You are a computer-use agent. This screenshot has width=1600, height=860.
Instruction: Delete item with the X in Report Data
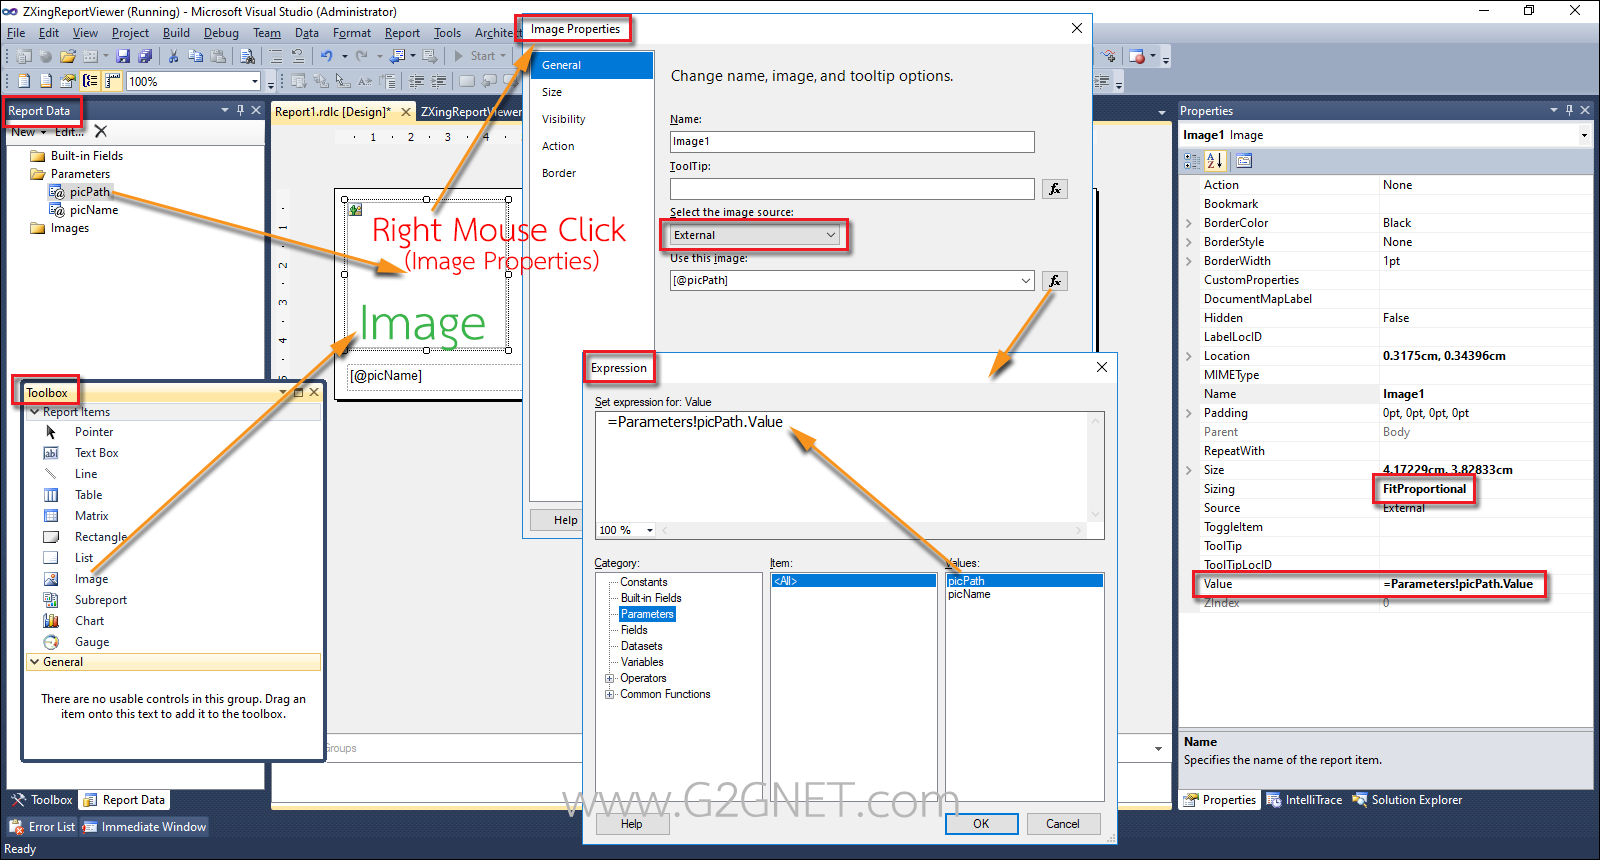100,131
